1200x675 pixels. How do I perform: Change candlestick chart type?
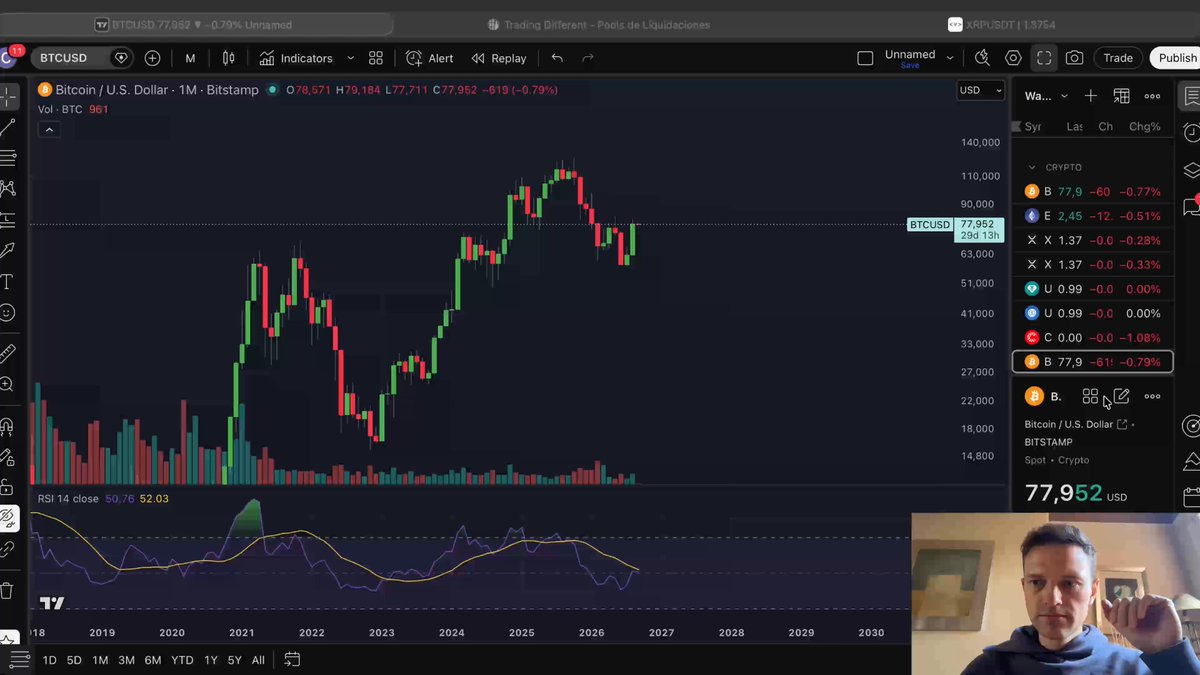(x=229, y=58)
